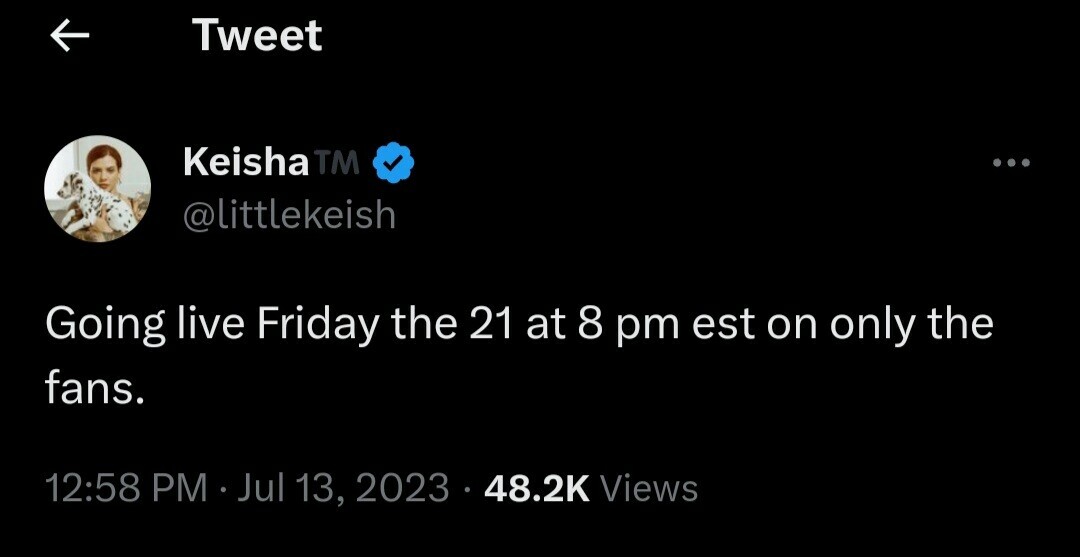1080x557 pixels.
Task: Click the blue verified checkmark badge
Action: point(395,163)
